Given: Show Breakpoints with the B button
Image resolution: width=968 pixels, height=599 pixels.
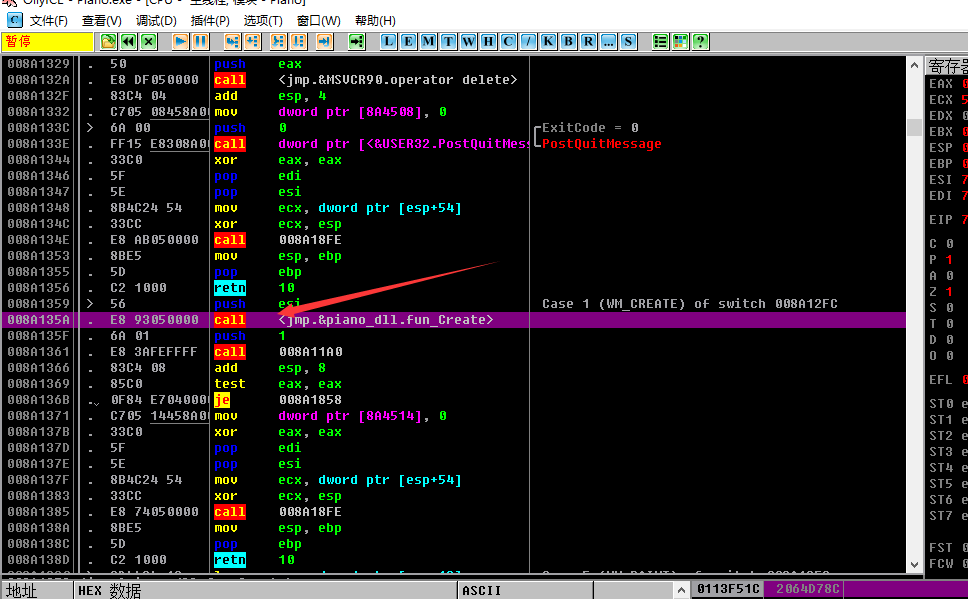Looking at the screenshot, I should 569,41.
